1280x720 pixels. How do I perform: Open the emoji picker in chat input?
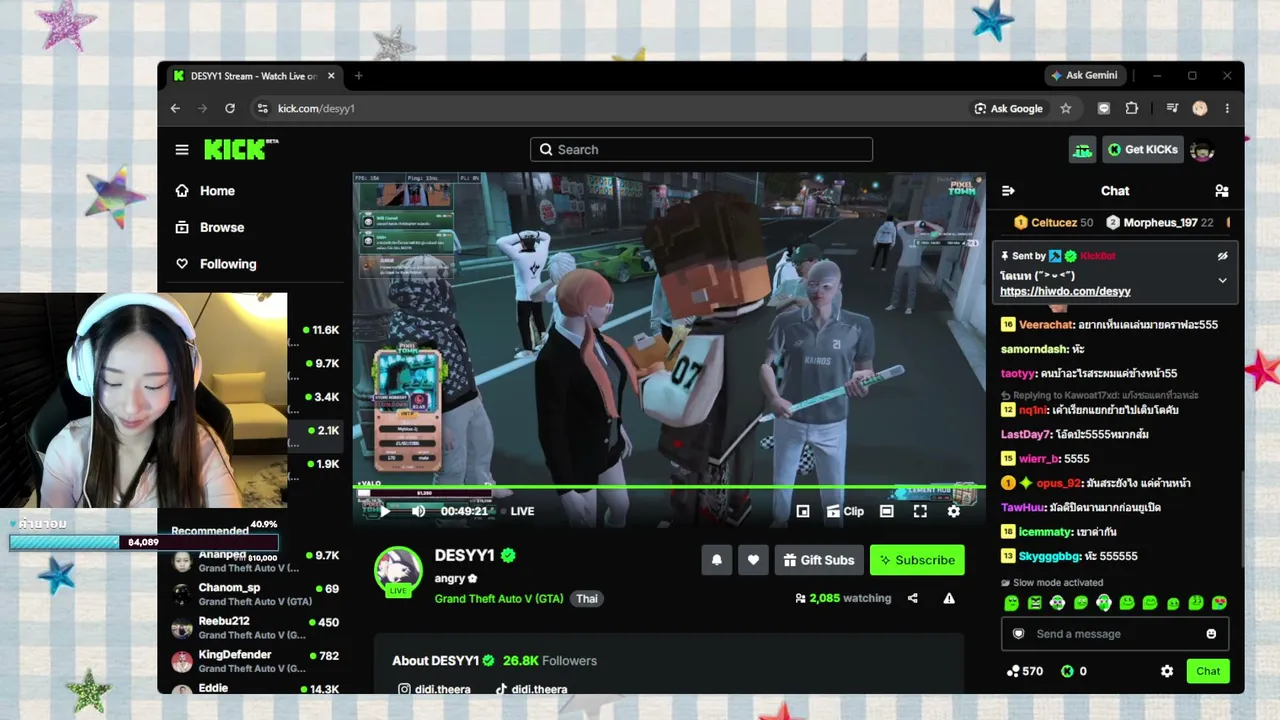(1211, 634)
